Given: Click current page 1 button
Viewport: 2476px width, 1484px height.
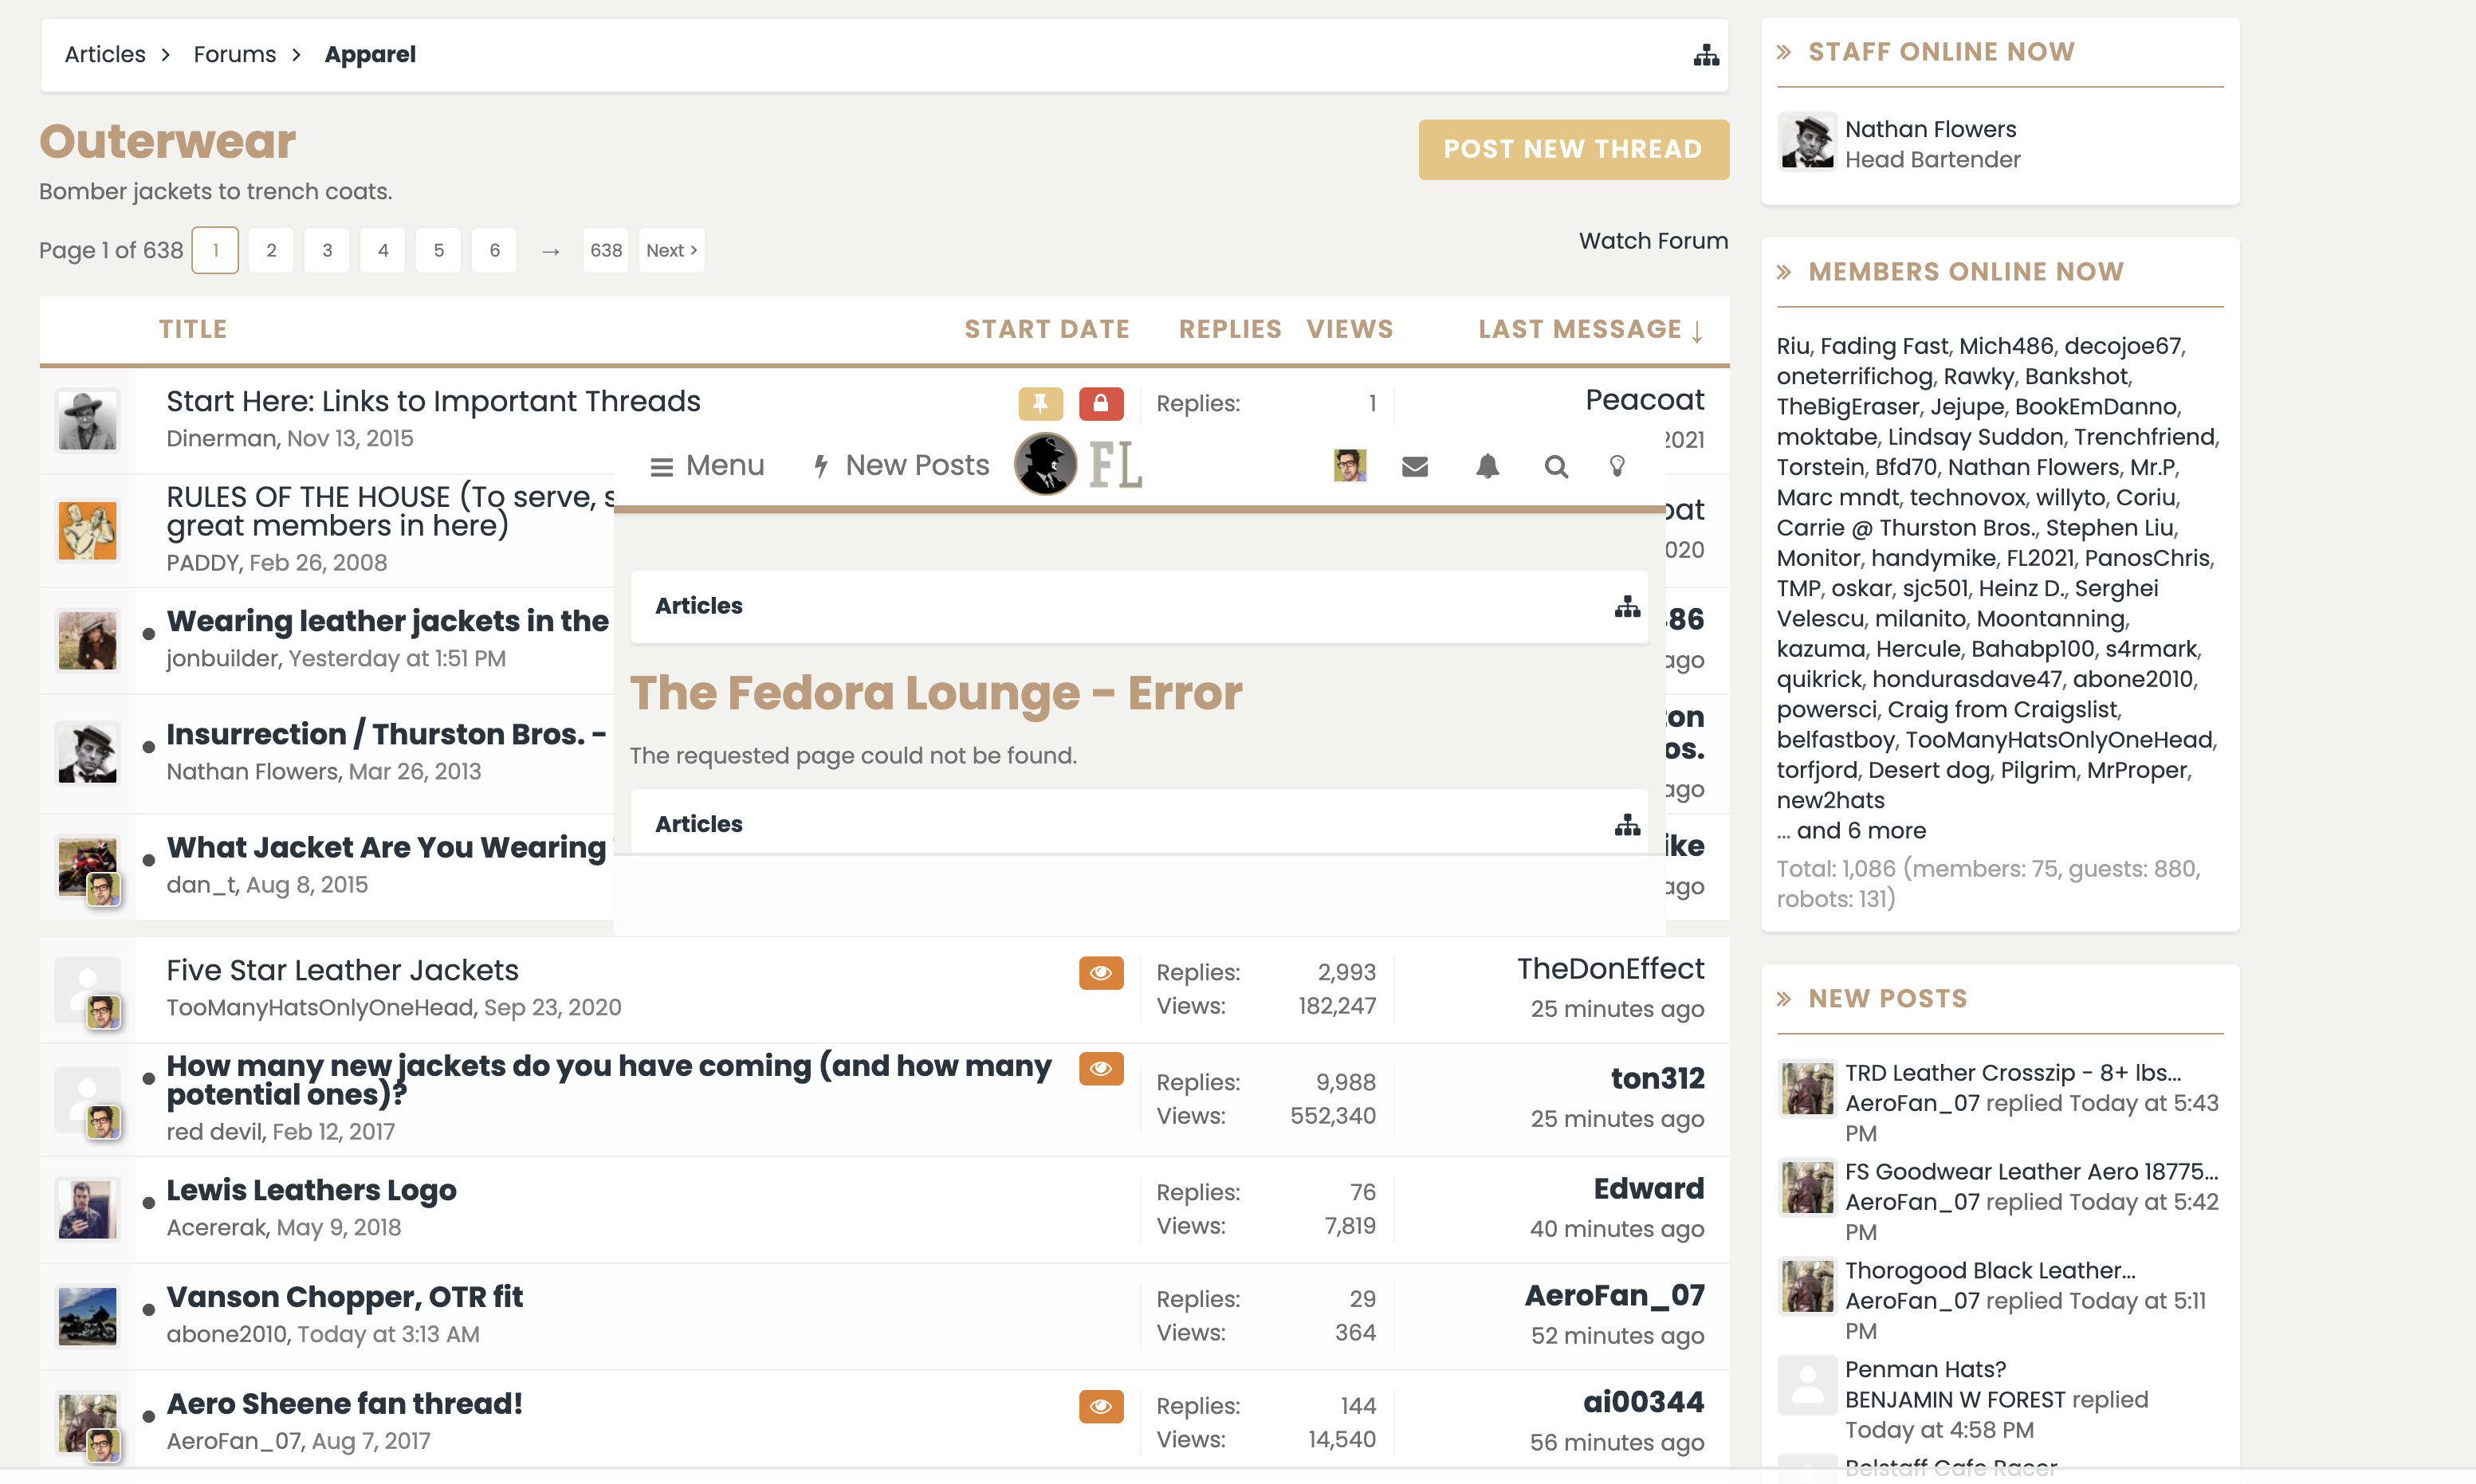Looking at the screenshot, I should click(x=215, y=250).
